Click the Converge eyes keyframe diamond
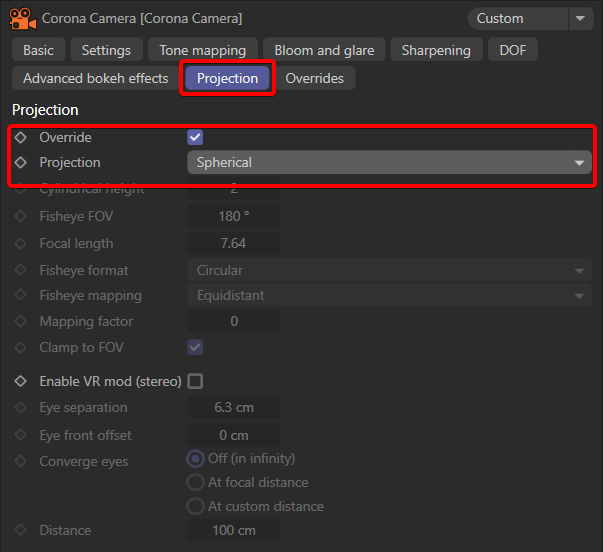The image size is (603, 552). [20, 461]
